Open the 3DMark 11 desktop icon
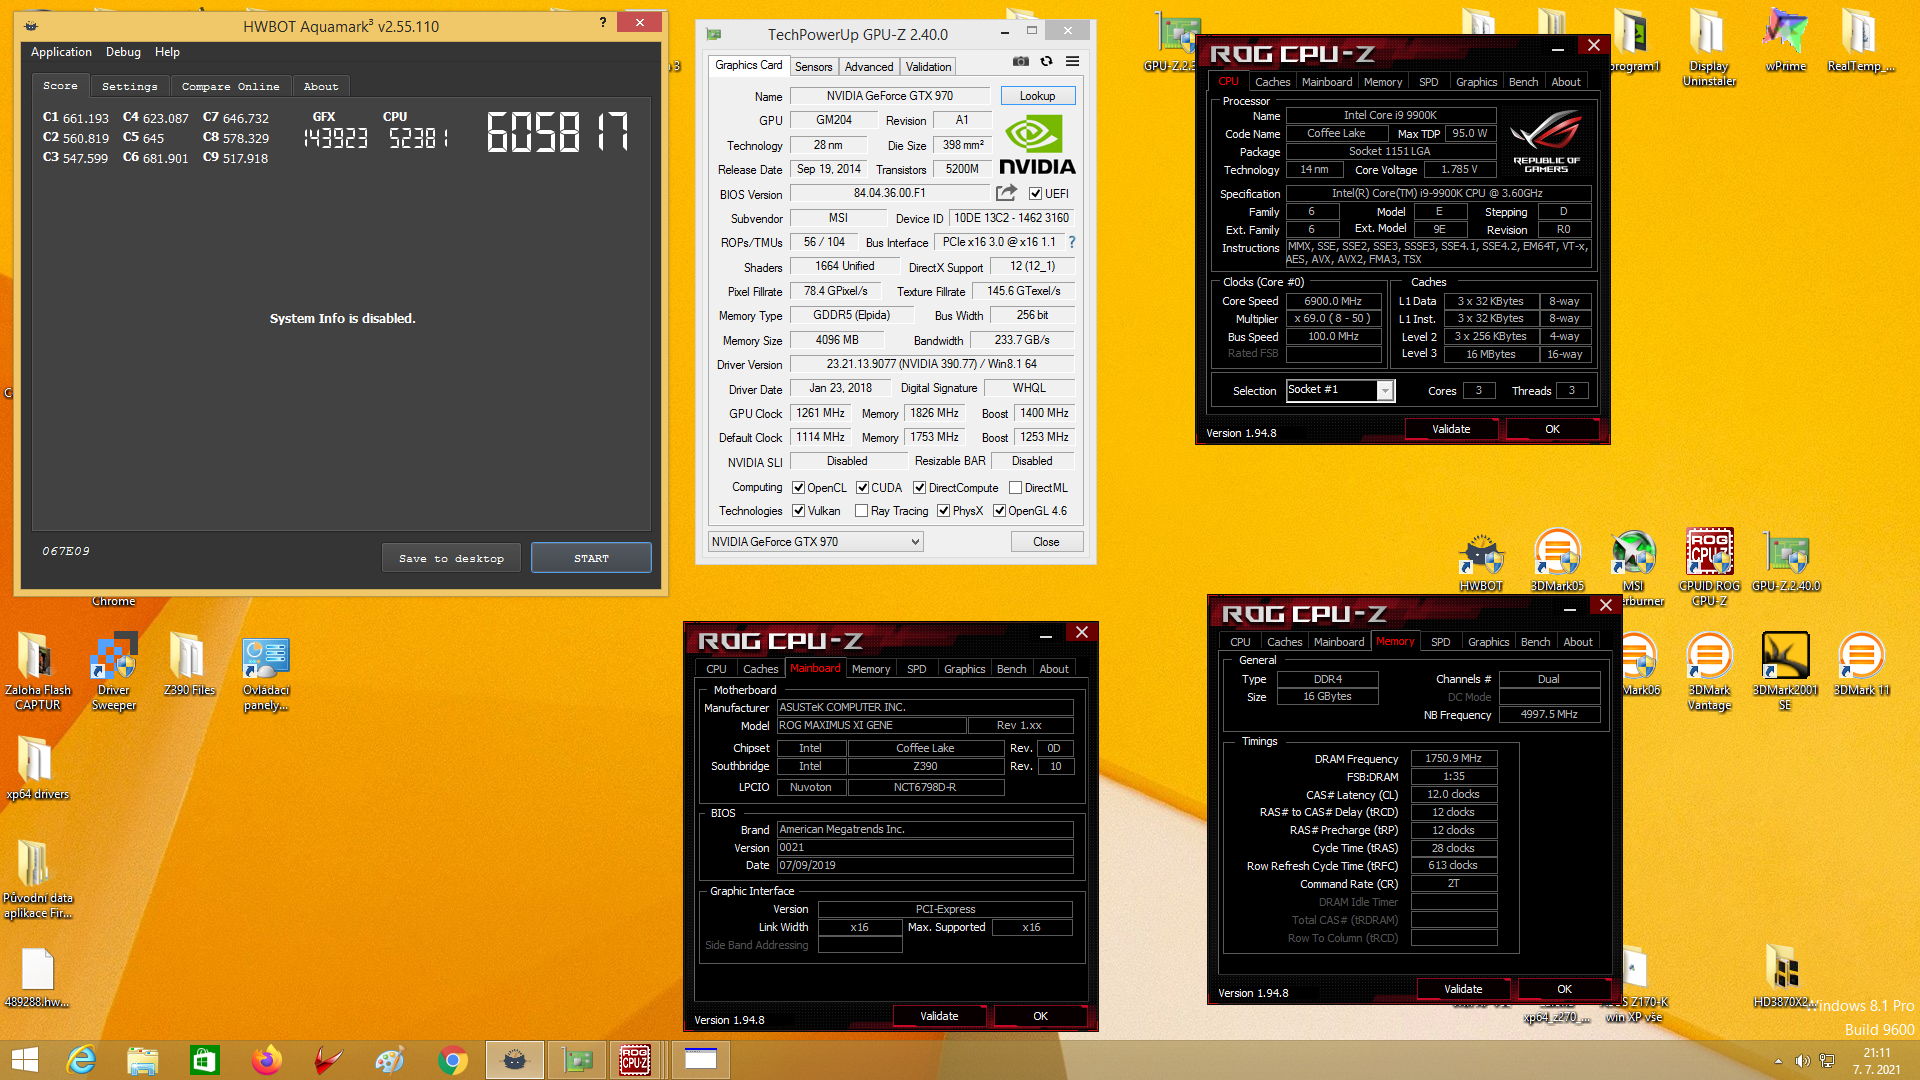This screenshot has width=1920, height=1080. pyautogui.click(x=1861, y=664)
